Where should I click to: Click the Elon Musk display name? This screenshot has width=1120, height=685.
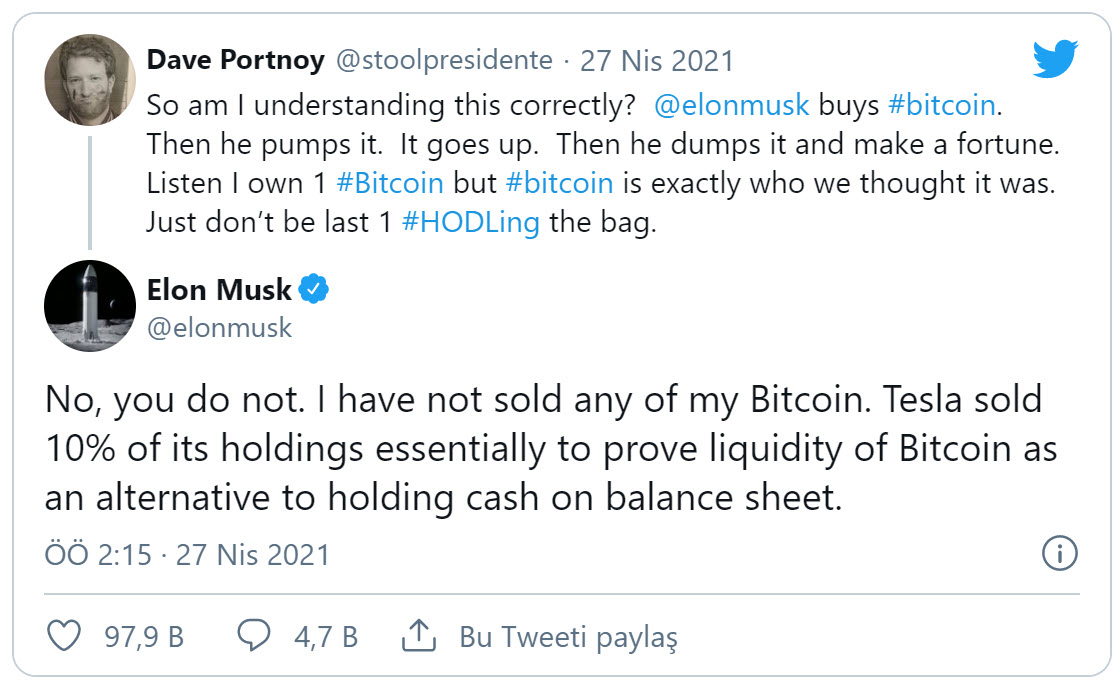click(x=219, y=290)
